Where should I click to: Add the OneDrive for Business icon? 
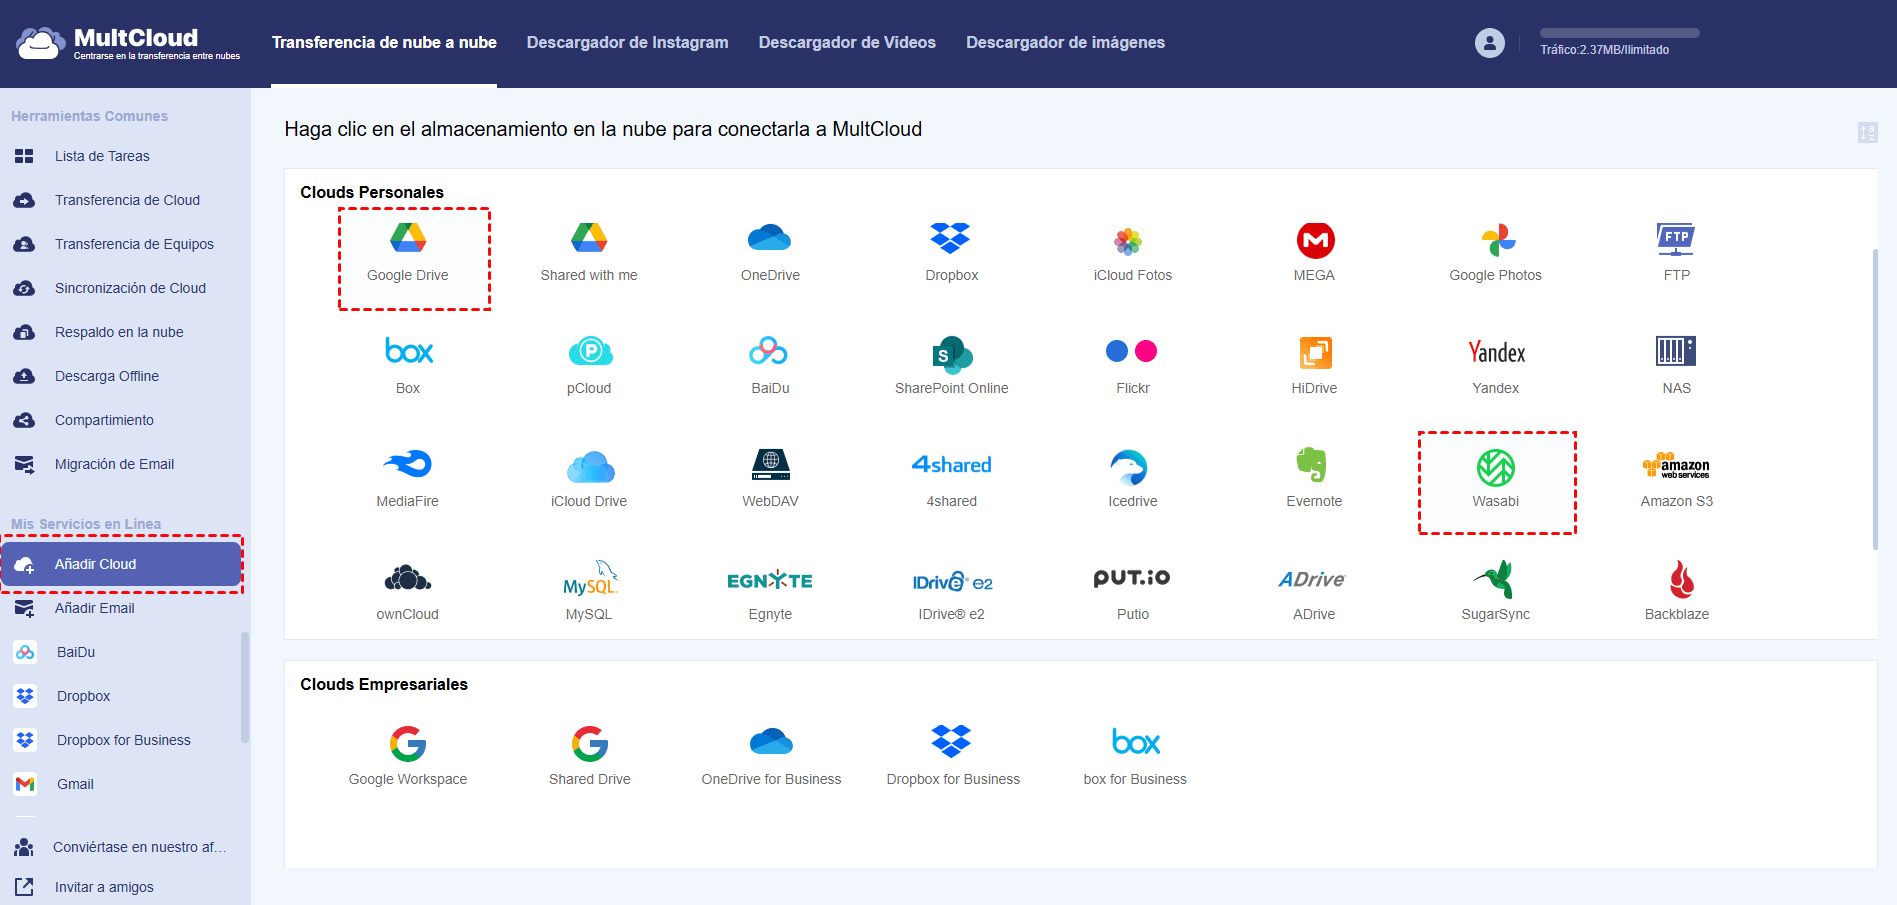(x=771, y=741)
